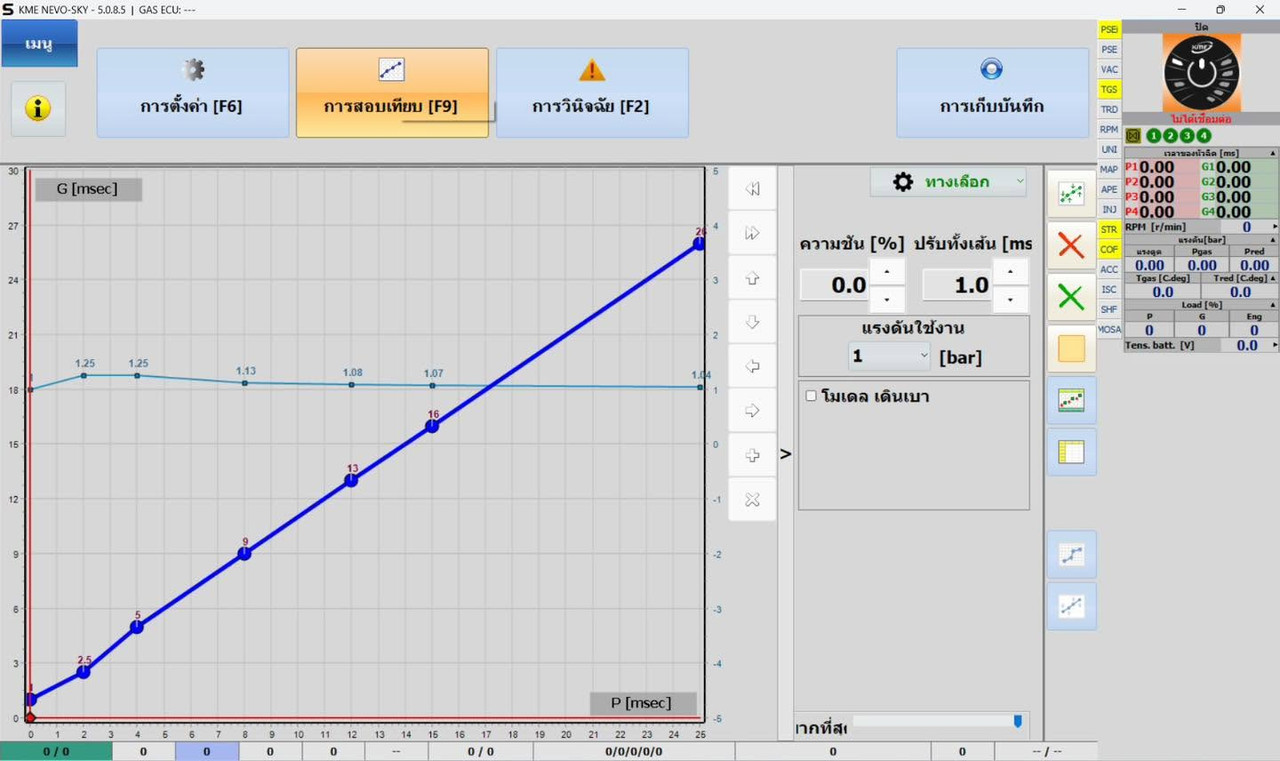The image size is (1280, 761).
Task: Expand the RPM [r/min] row arrow
Action: click(x=1274, y=227)
